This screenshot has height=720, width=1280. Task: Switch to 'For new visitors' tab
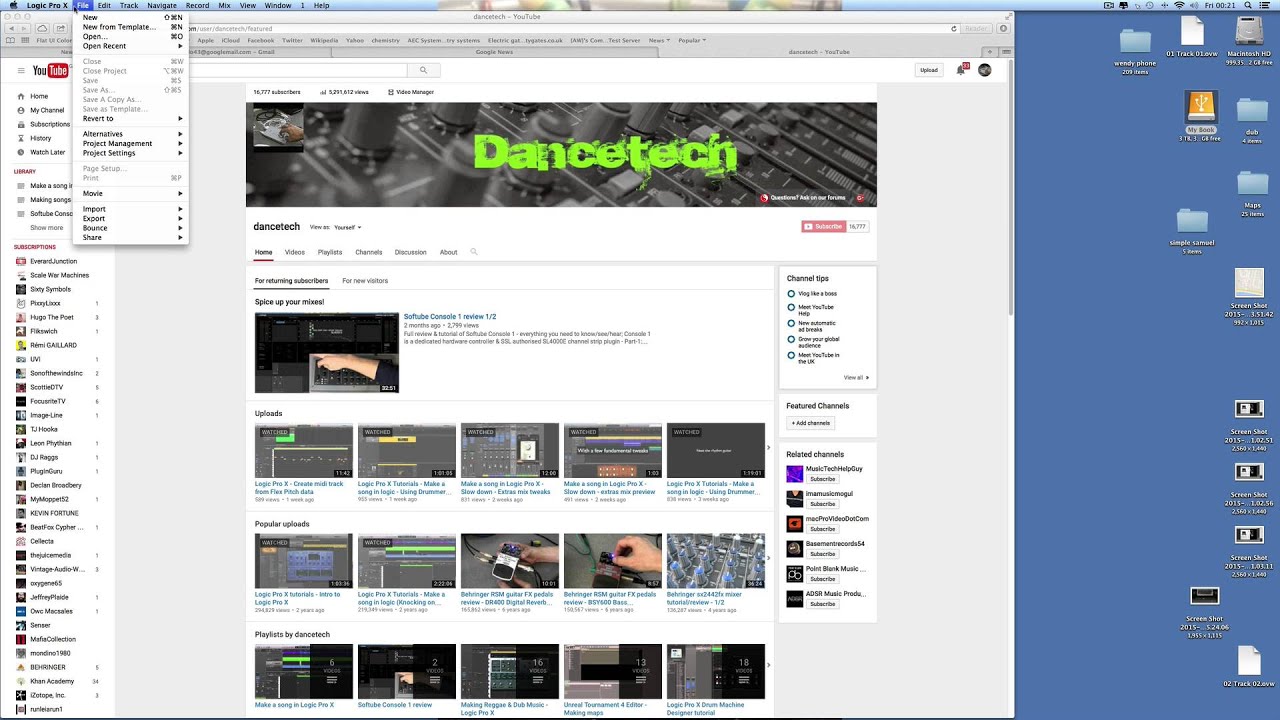coord(365,281)
